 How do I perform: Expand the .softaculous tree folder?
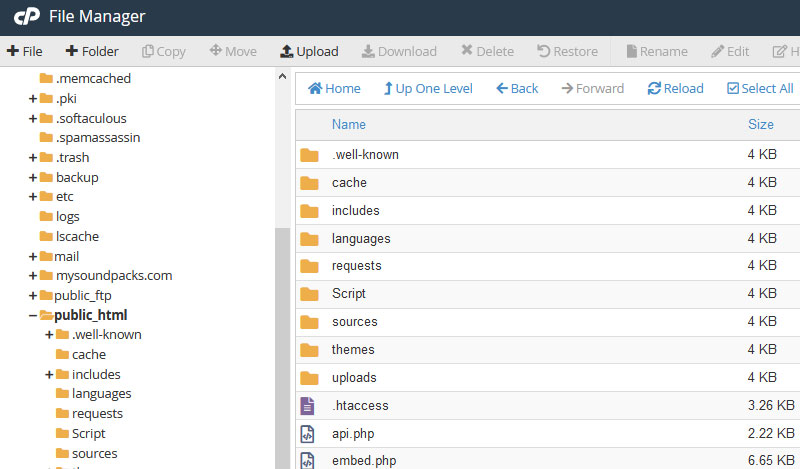(x=33, y=118)
